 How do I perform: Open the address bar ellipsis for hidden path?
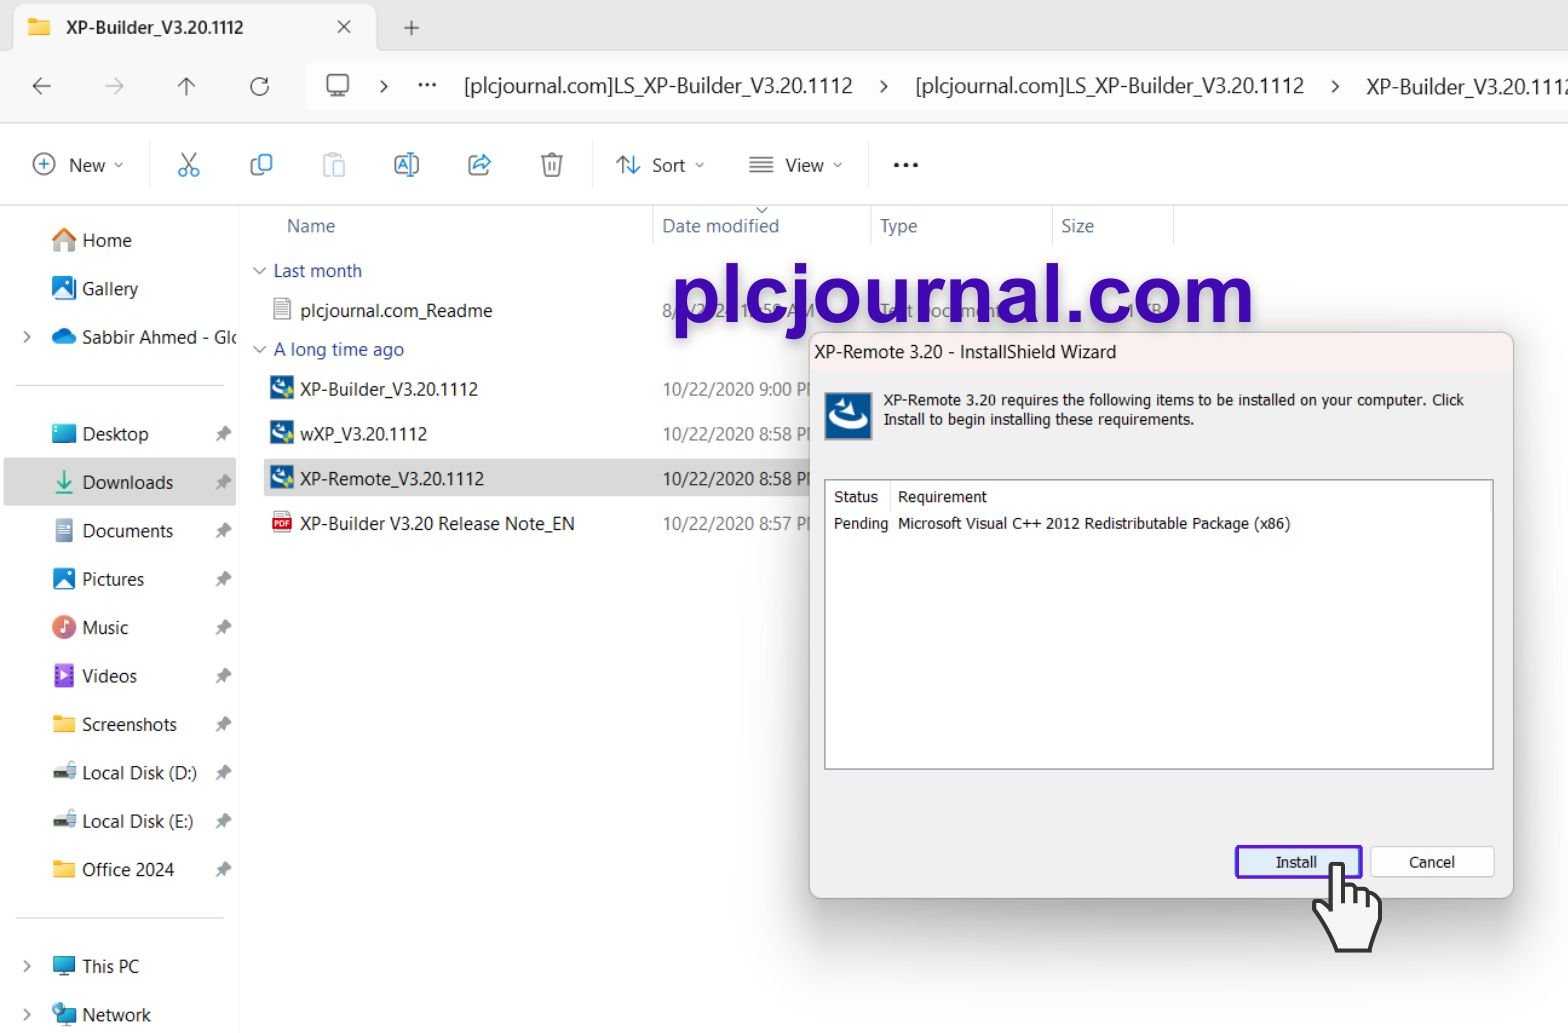tap(427, 86)
